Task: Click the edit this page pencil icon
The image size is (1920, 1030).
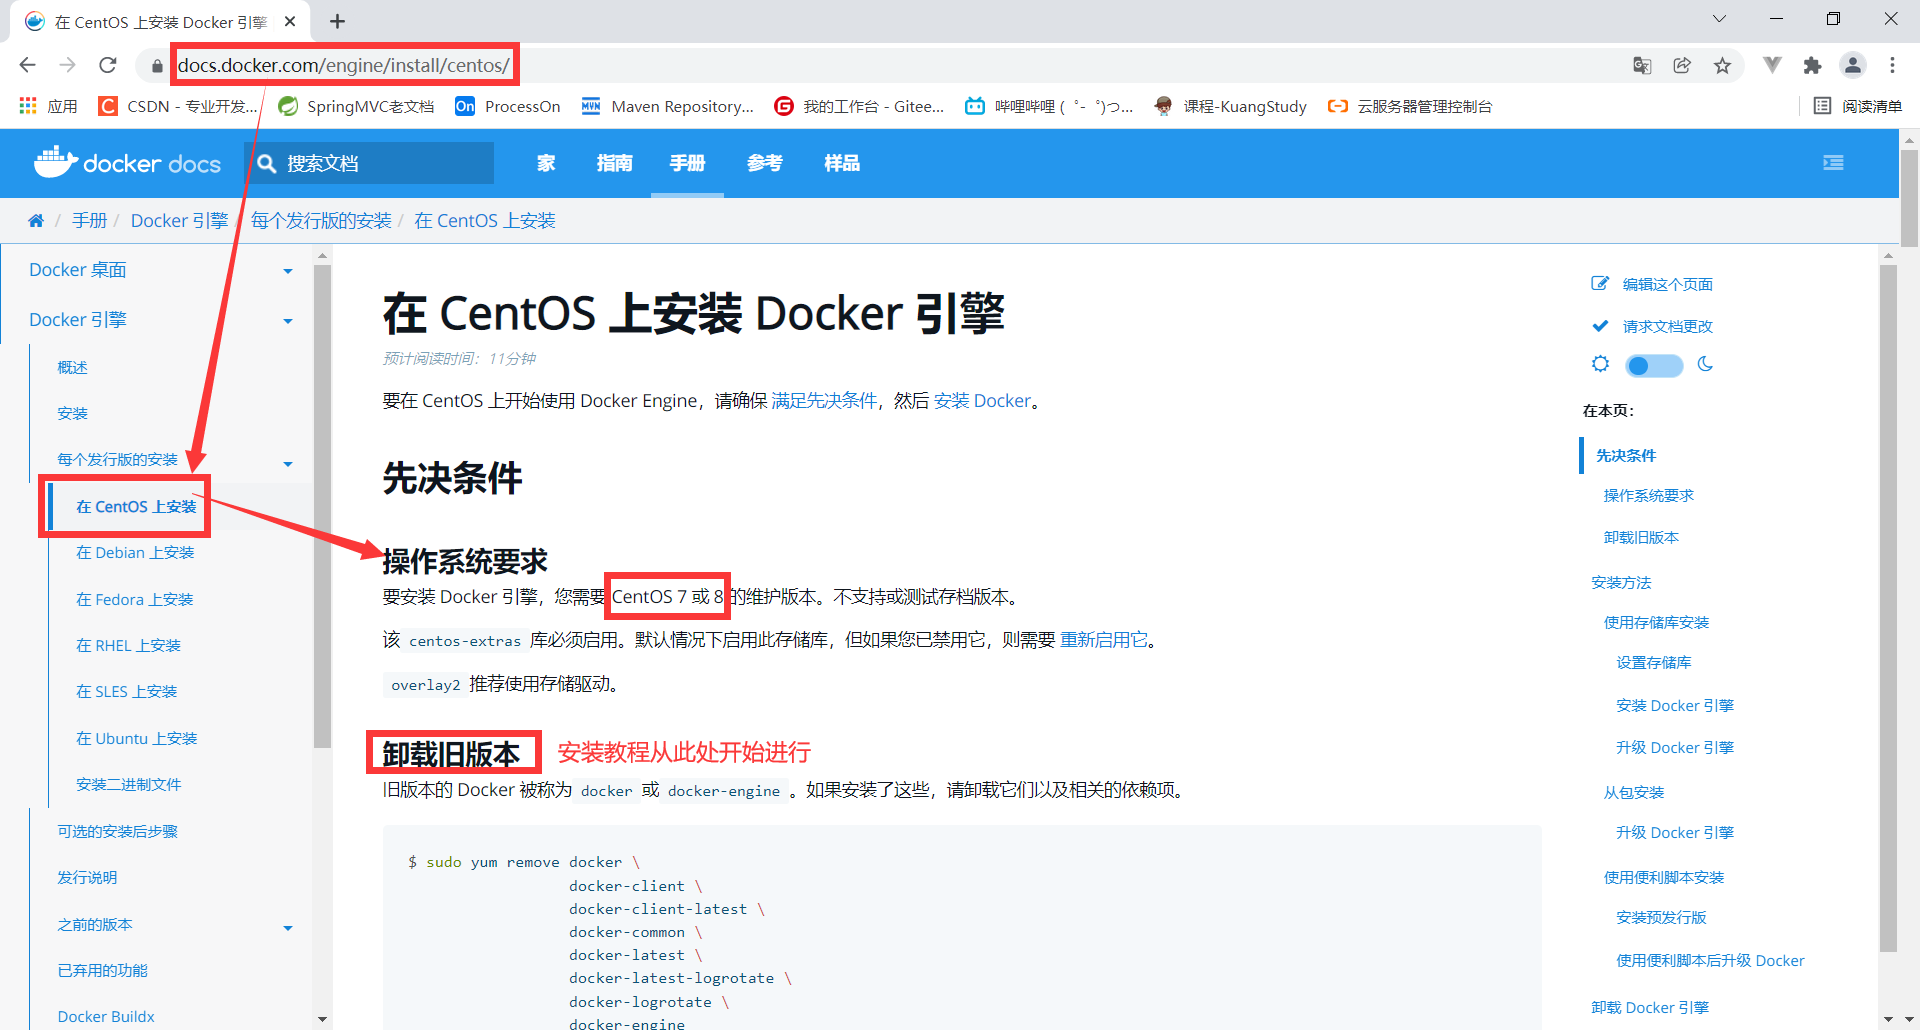Action: (1601, 283)
